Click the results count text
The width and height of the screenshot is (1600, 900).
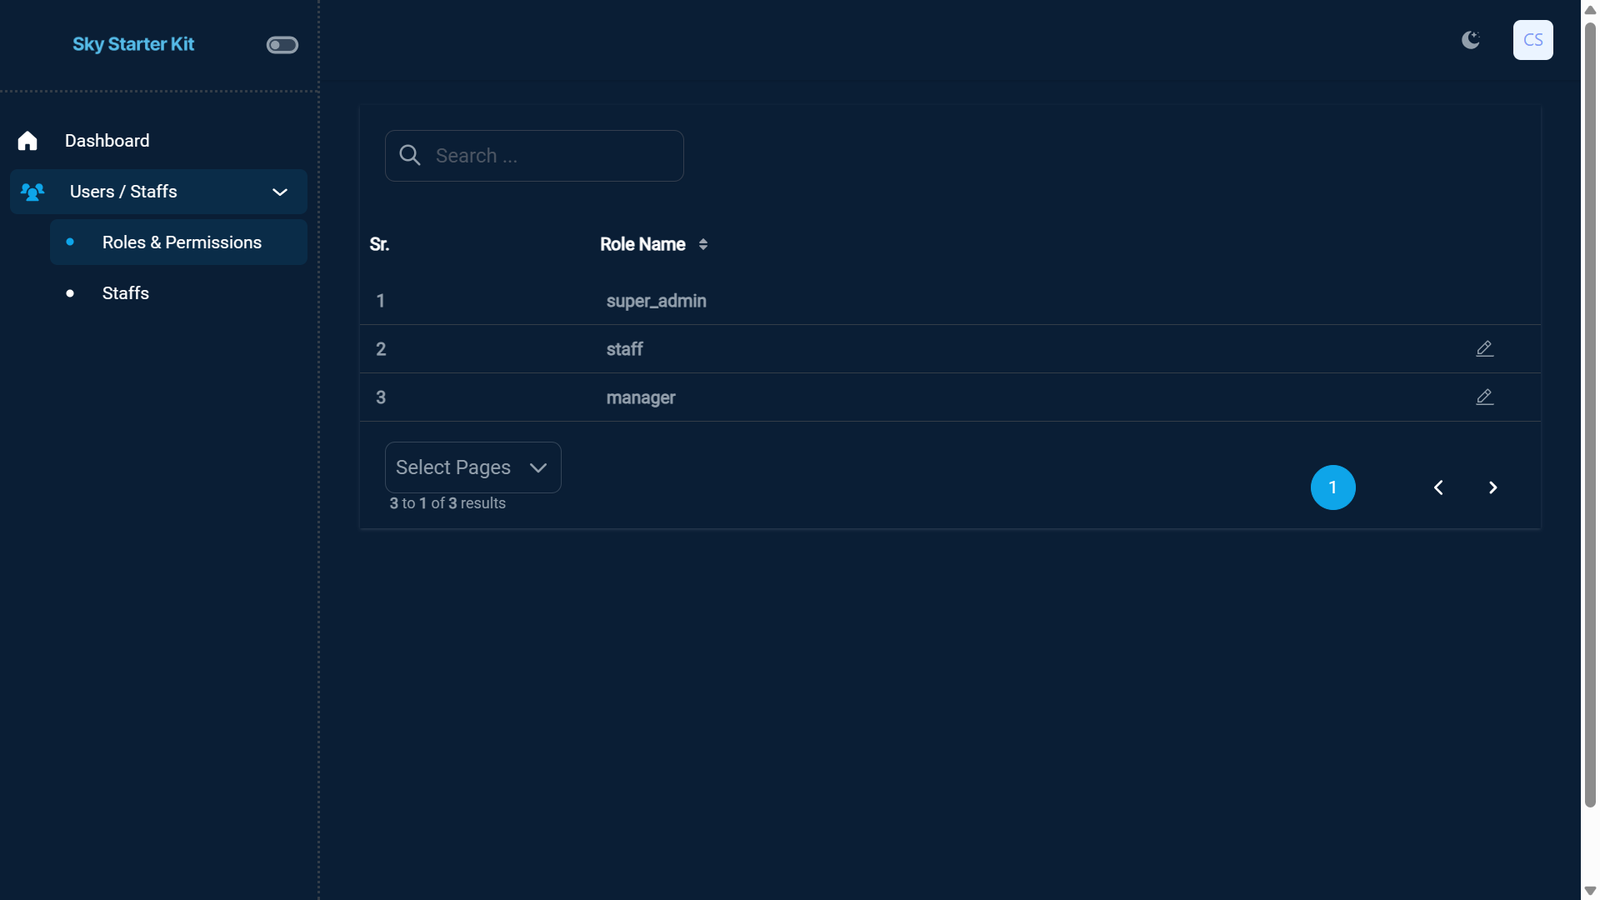click(x=448, y=504)
